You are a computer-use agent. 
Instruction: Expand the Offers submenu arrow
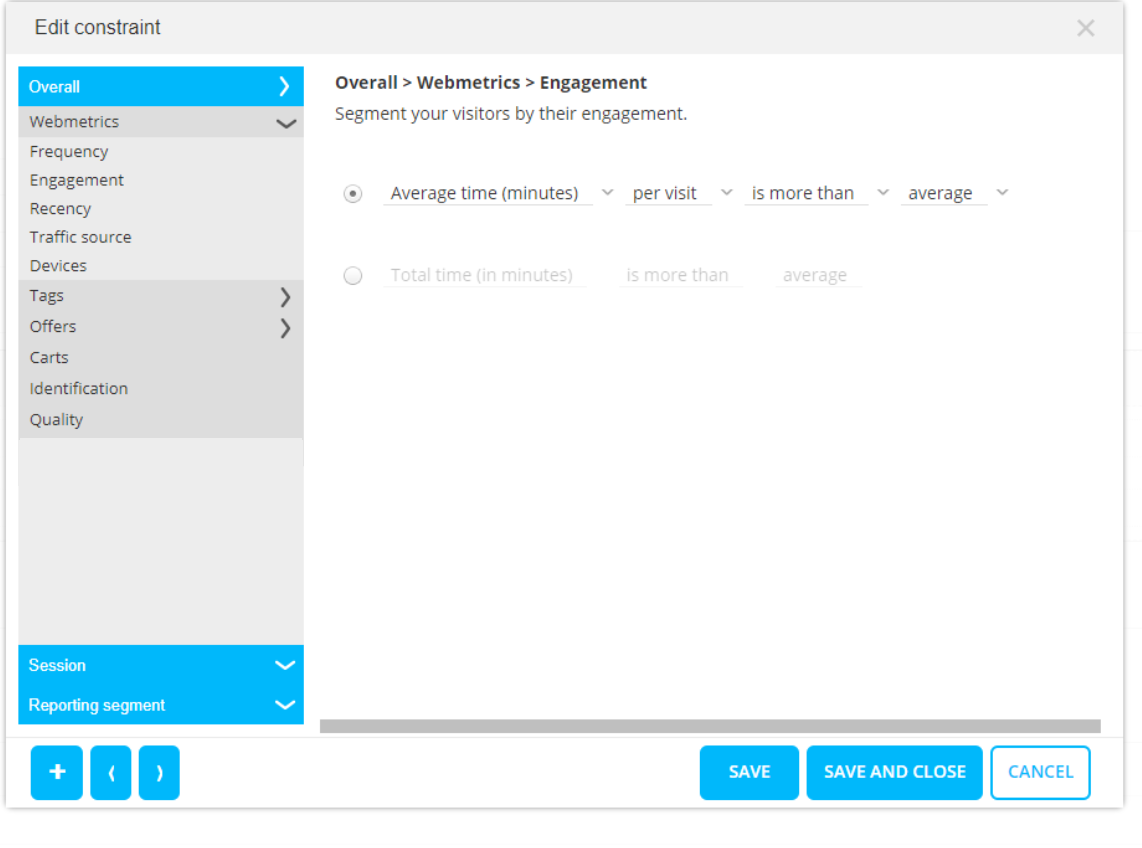click(x=285, y=327)
